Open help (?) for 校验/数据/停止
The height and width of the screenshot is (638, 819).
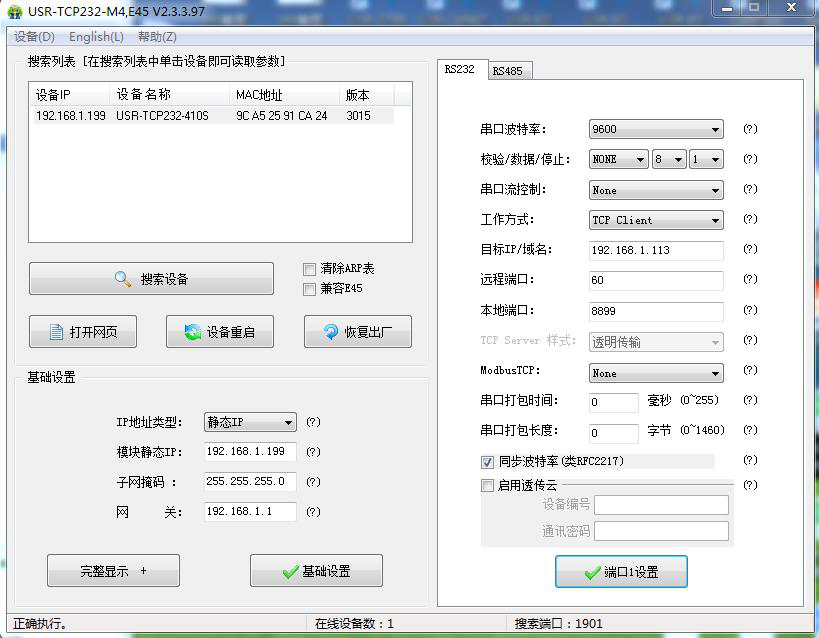[x=750, y=159]
